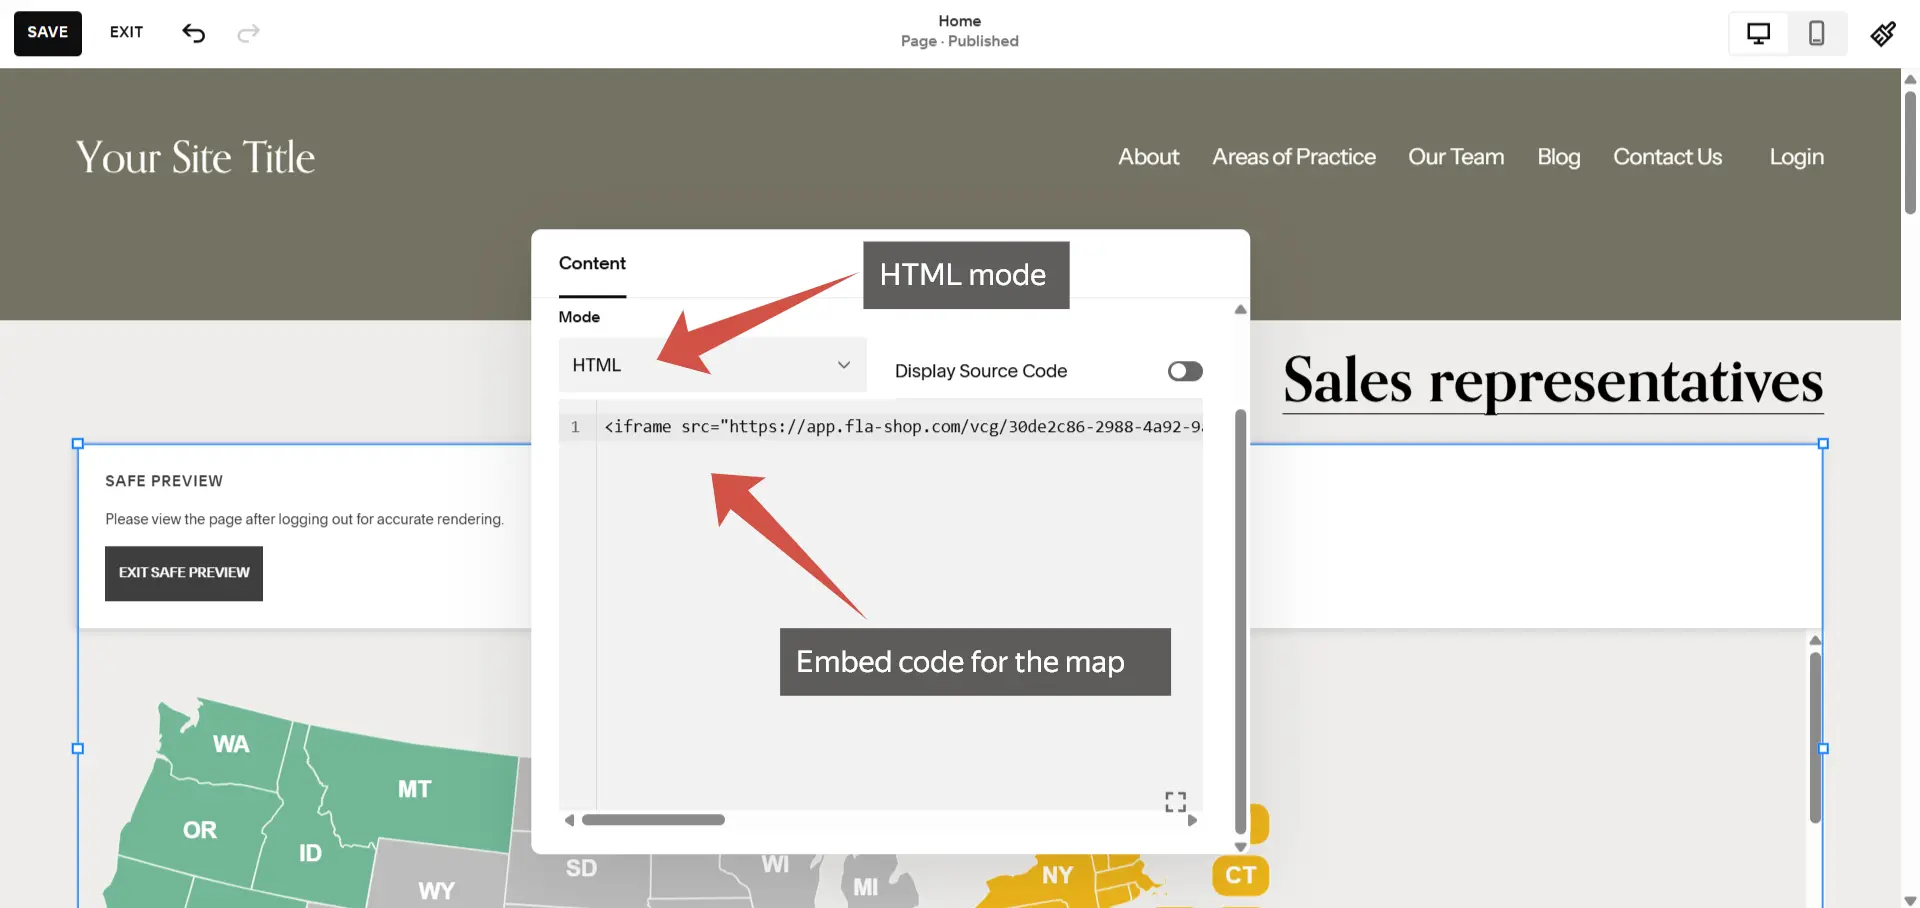Click the code editor scroll right arrow
Image resolution: width=1920 pixels, height=908 pixels.
(x=1192, y=820)
